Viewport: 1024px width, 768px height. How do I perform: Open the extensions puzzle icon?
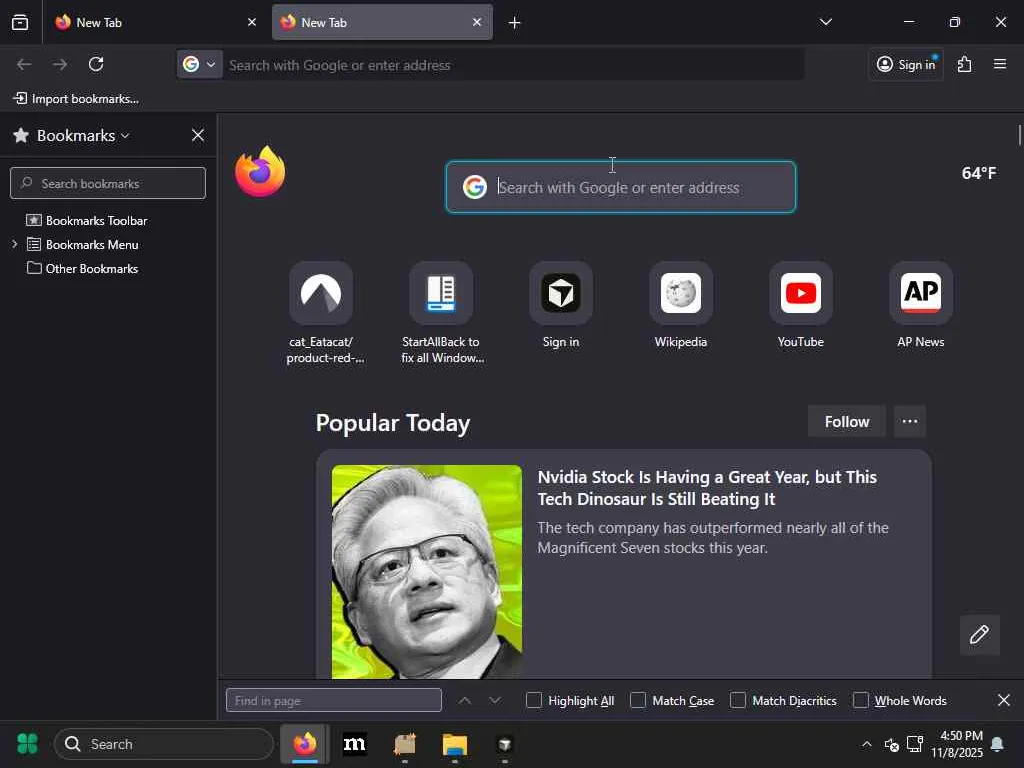click(x=965, y=64)
